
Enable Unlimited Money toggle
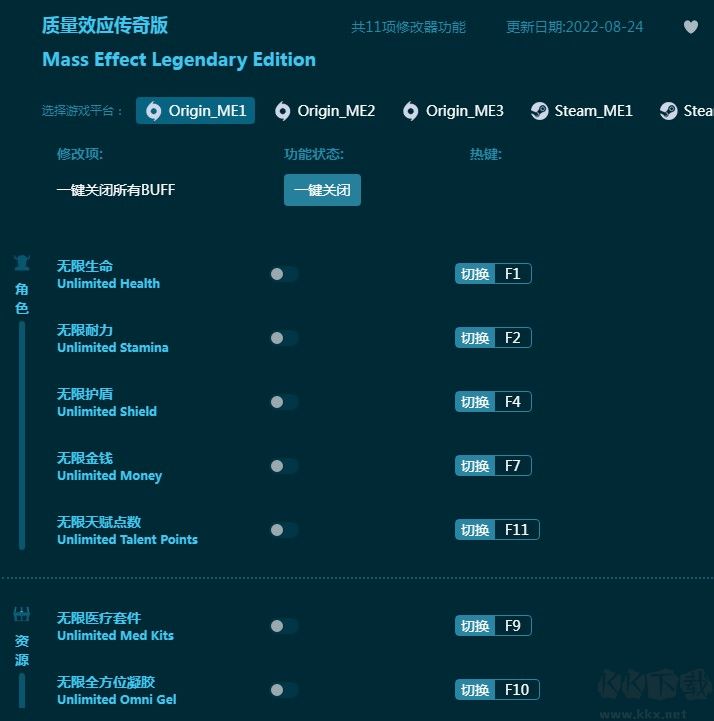tap(283, 466)
